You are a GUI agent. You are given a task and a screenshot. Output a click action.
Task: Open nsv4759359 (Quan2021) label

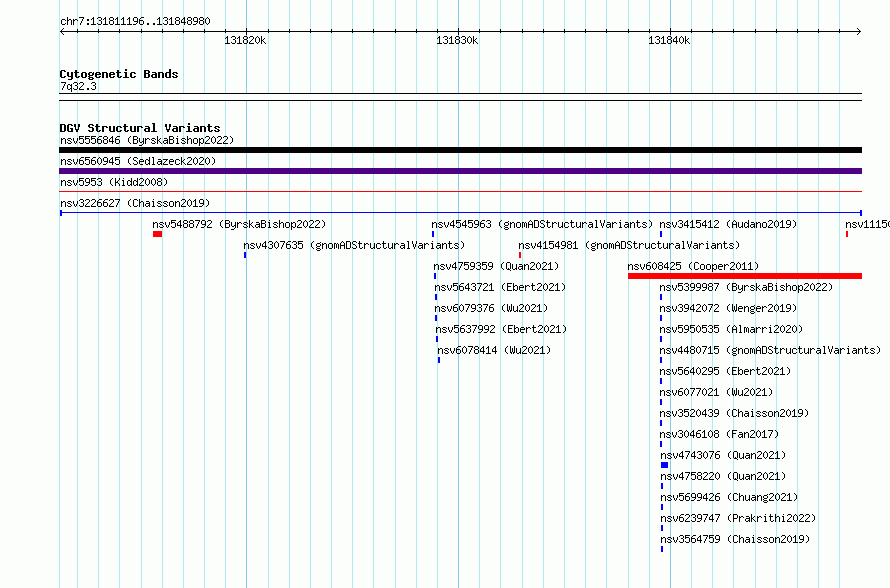[496, 266]
